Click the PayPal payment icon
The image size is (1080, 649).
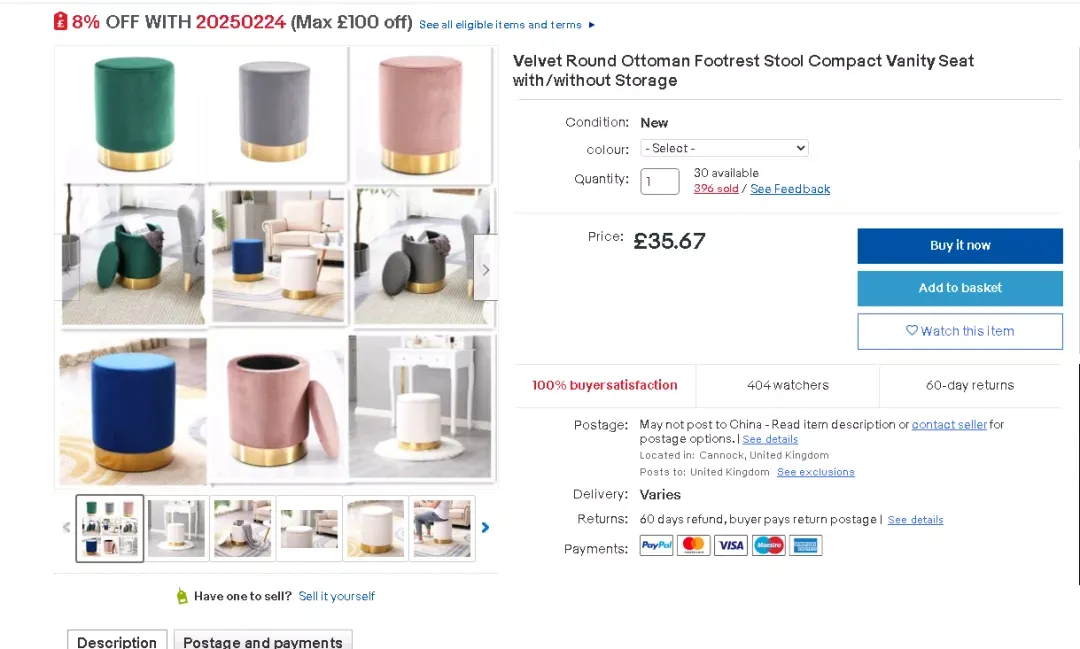(656, 546)
